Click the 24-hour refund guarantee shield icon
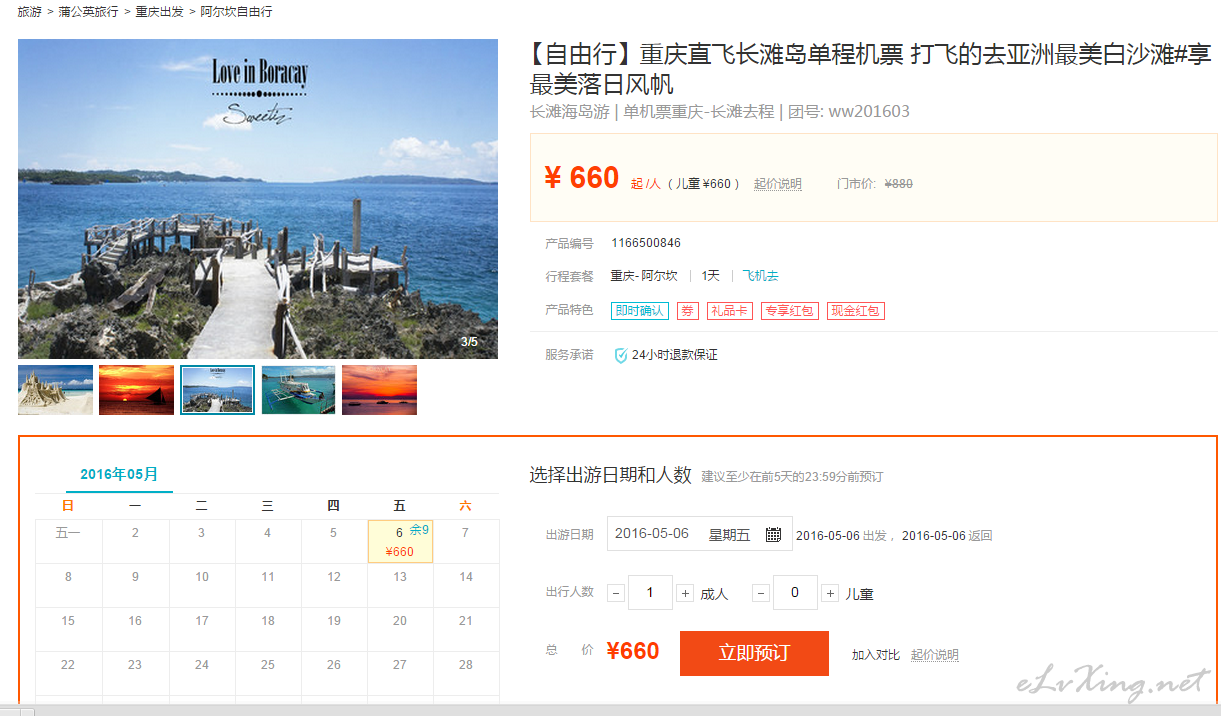The image size is (1221, 716). (620, 355)
